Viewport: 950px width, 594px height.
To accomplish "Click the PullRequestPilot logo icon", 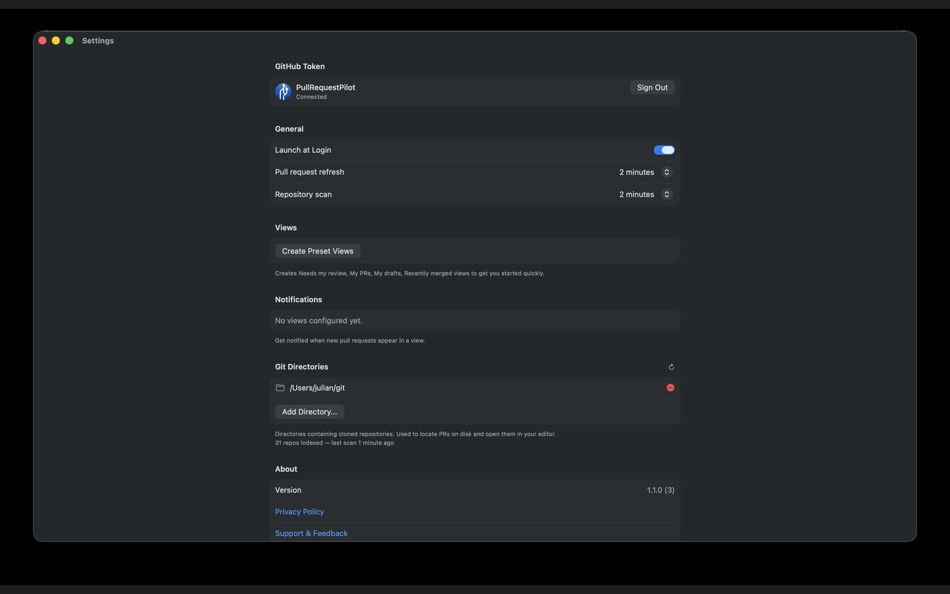I will click(283, 90).
